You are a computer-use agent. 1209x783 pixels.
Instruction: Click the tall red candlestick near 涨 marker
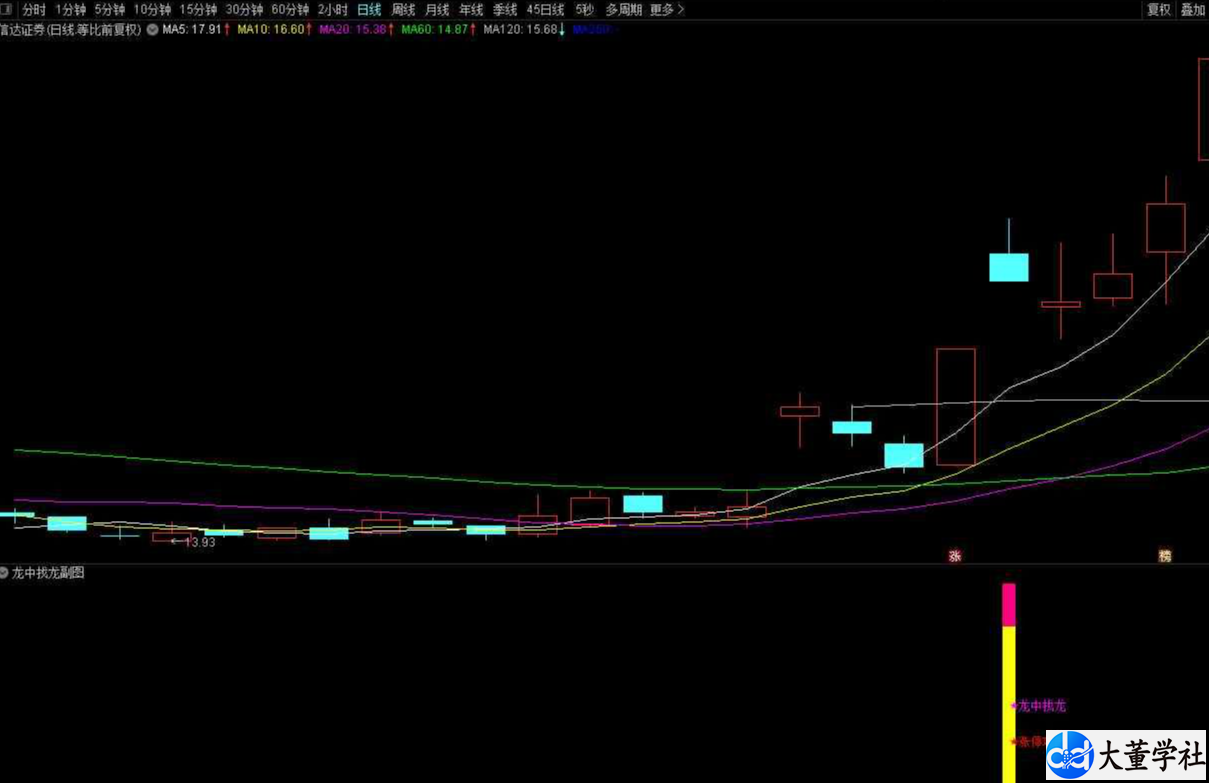955,406
